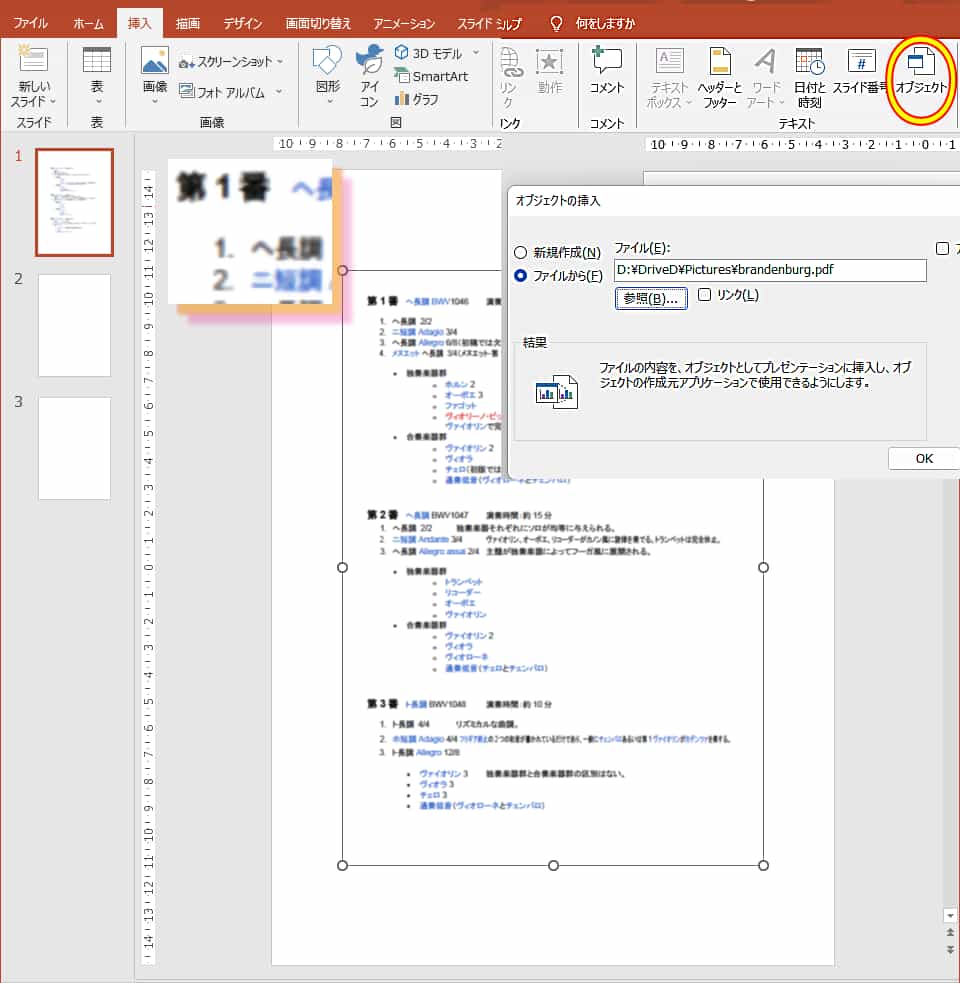Select slide 2 thumbnail
The image size is (960, 983).
point(75,325)
